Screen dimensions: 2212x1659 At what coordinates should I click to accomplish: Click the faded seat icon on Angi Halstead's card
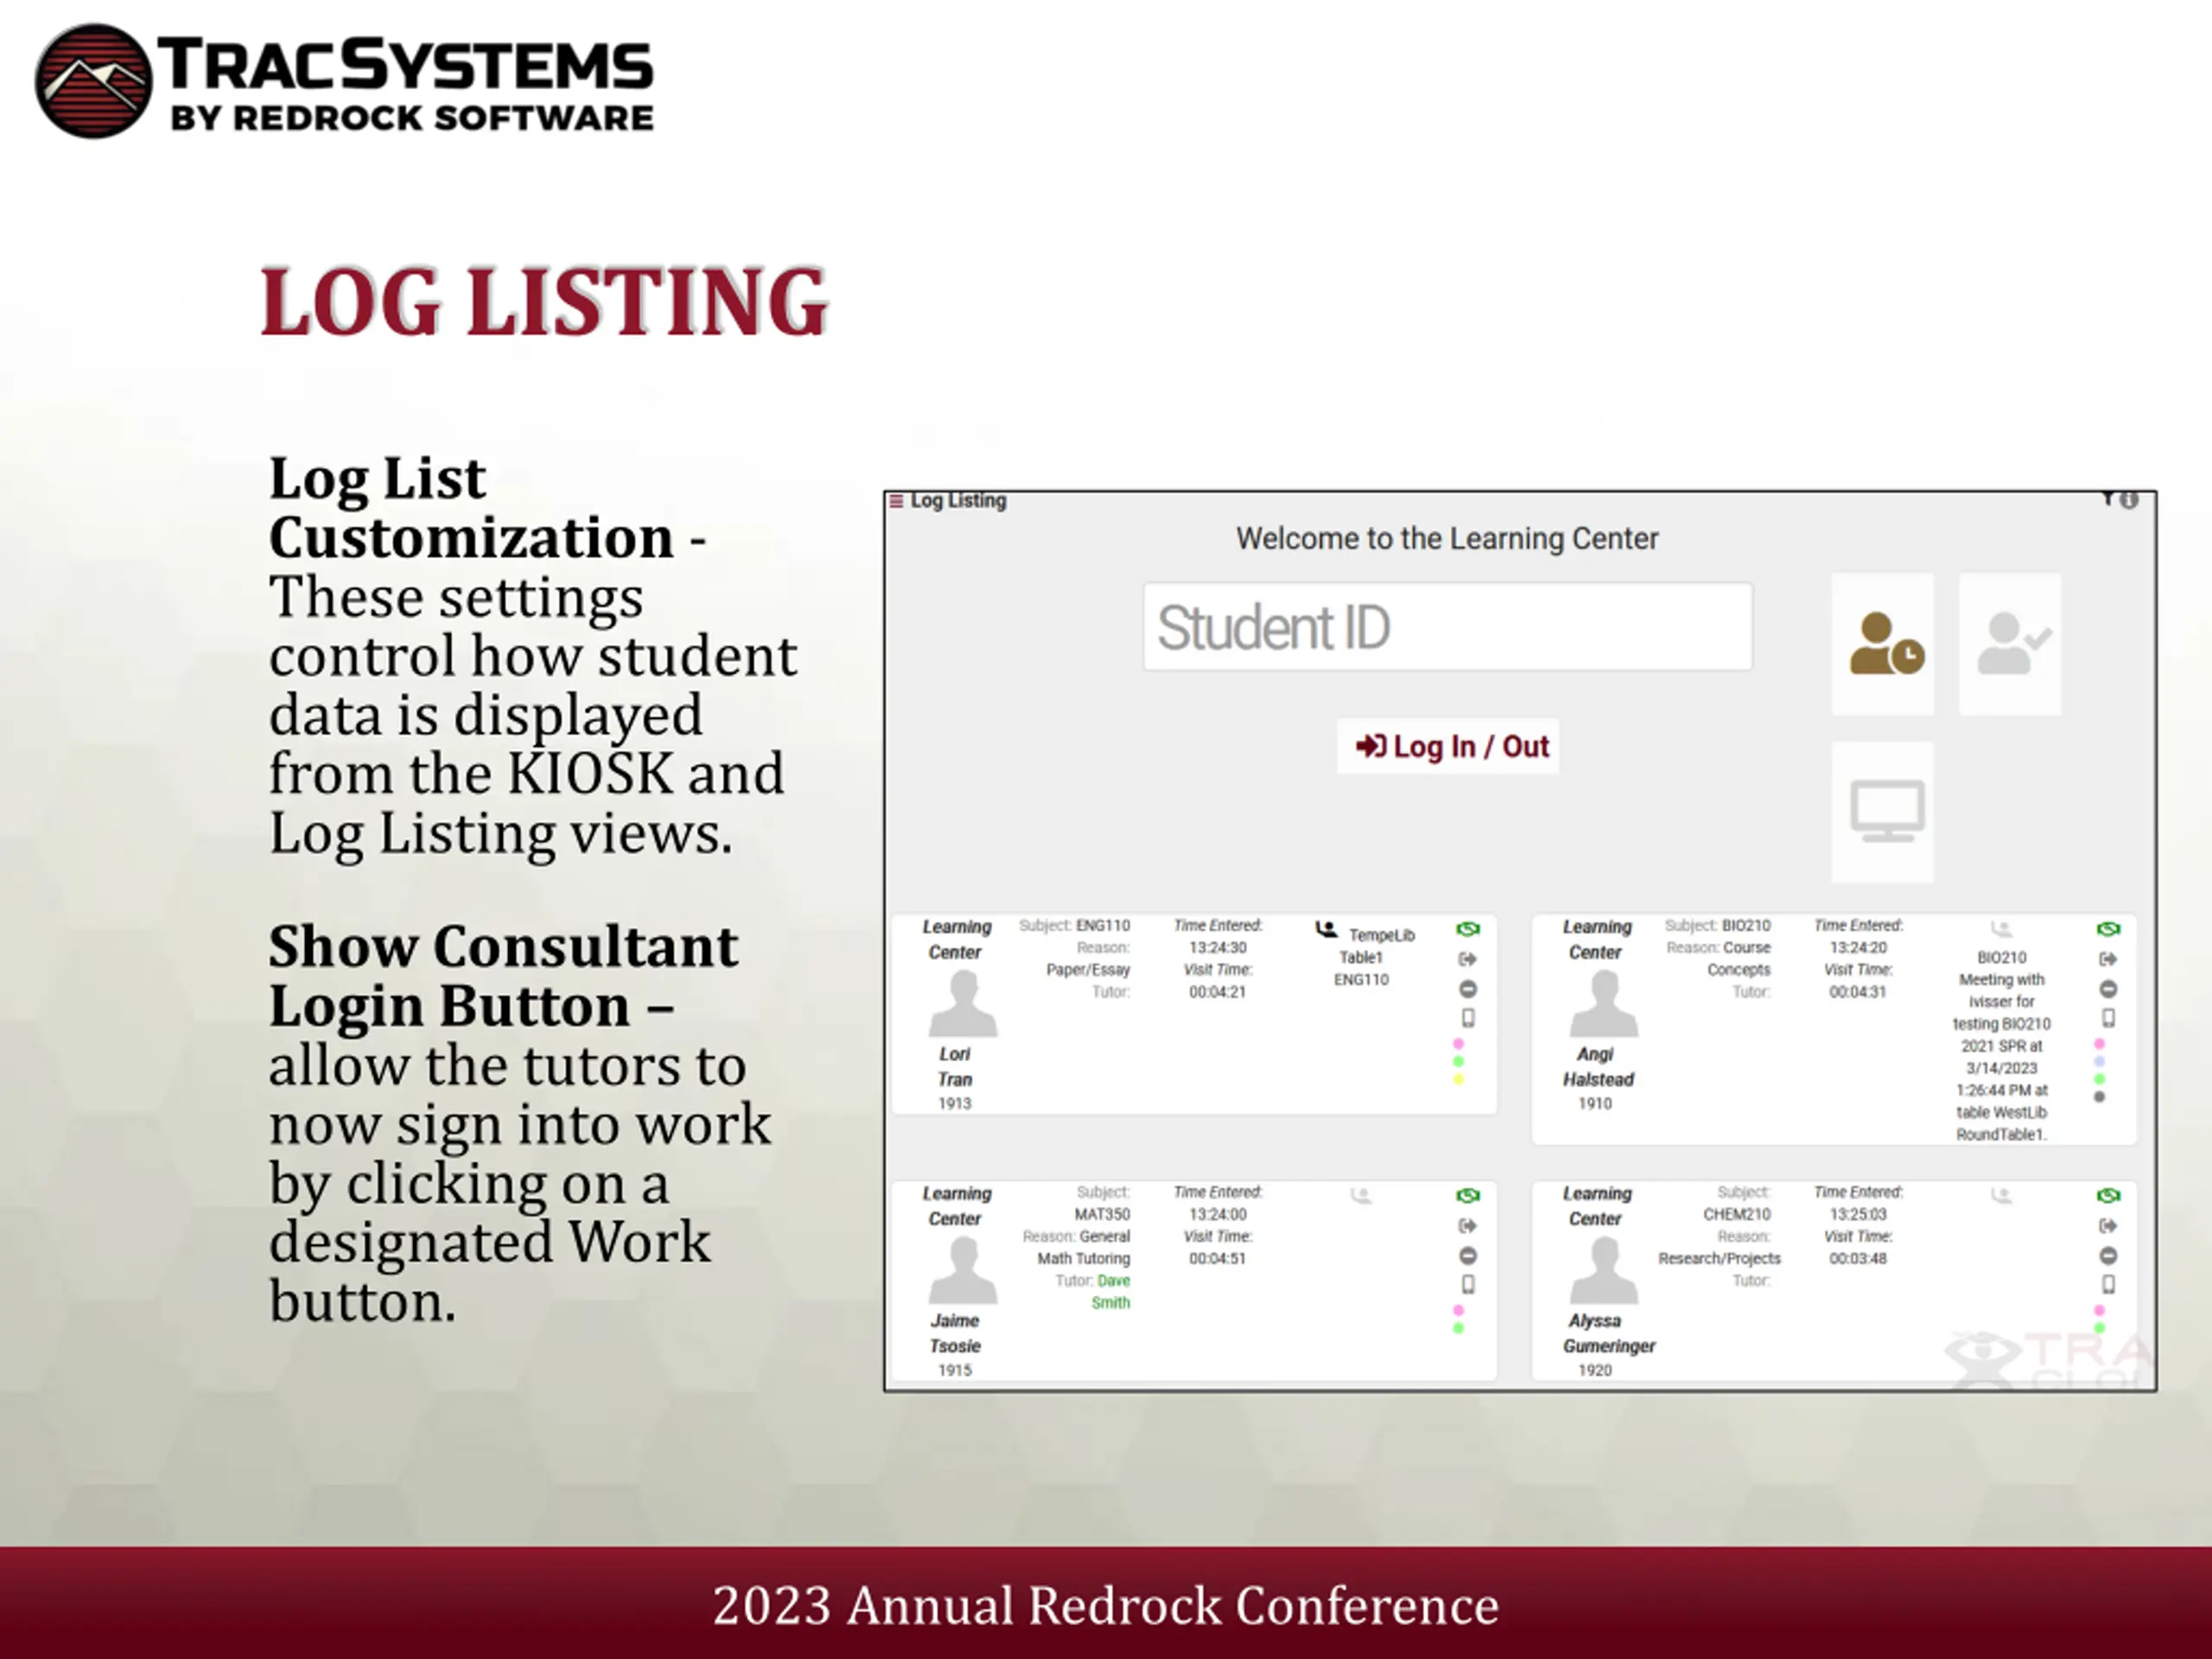(x=2001, y=929)
